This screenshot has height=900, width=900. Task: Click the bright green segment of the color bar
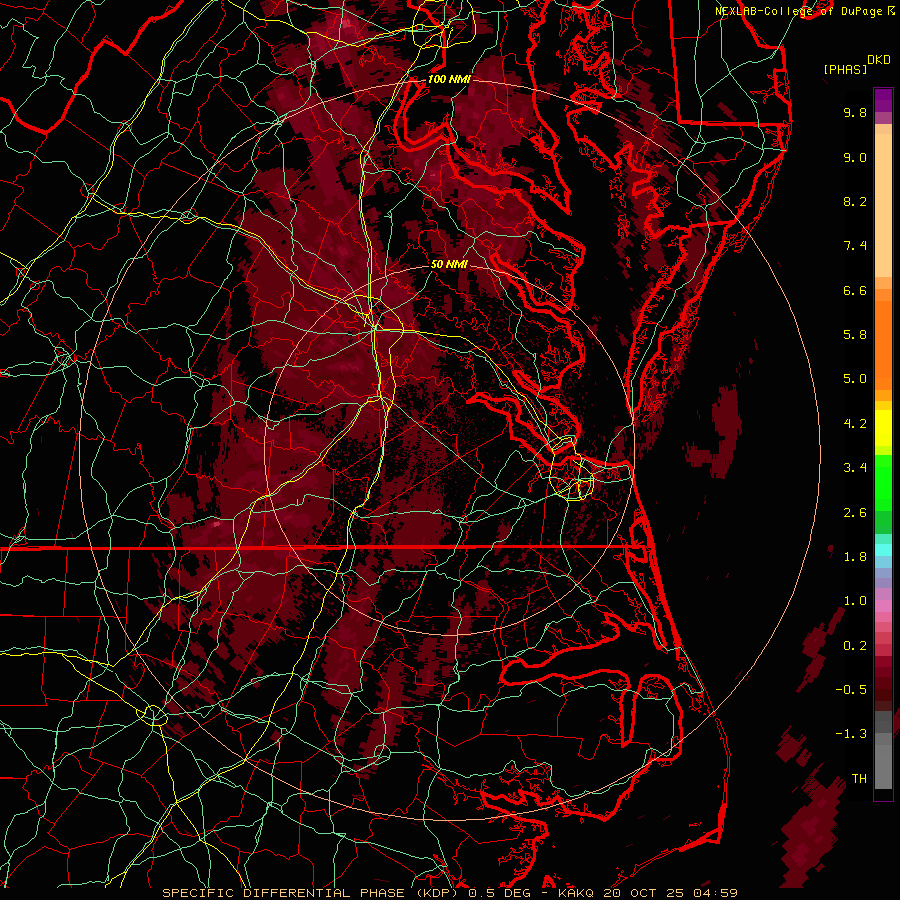click(883, 483)
